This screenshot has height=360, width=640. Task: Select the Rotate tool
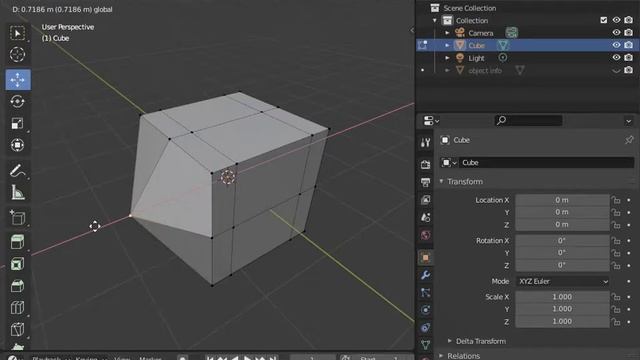[x=17, y=101]
